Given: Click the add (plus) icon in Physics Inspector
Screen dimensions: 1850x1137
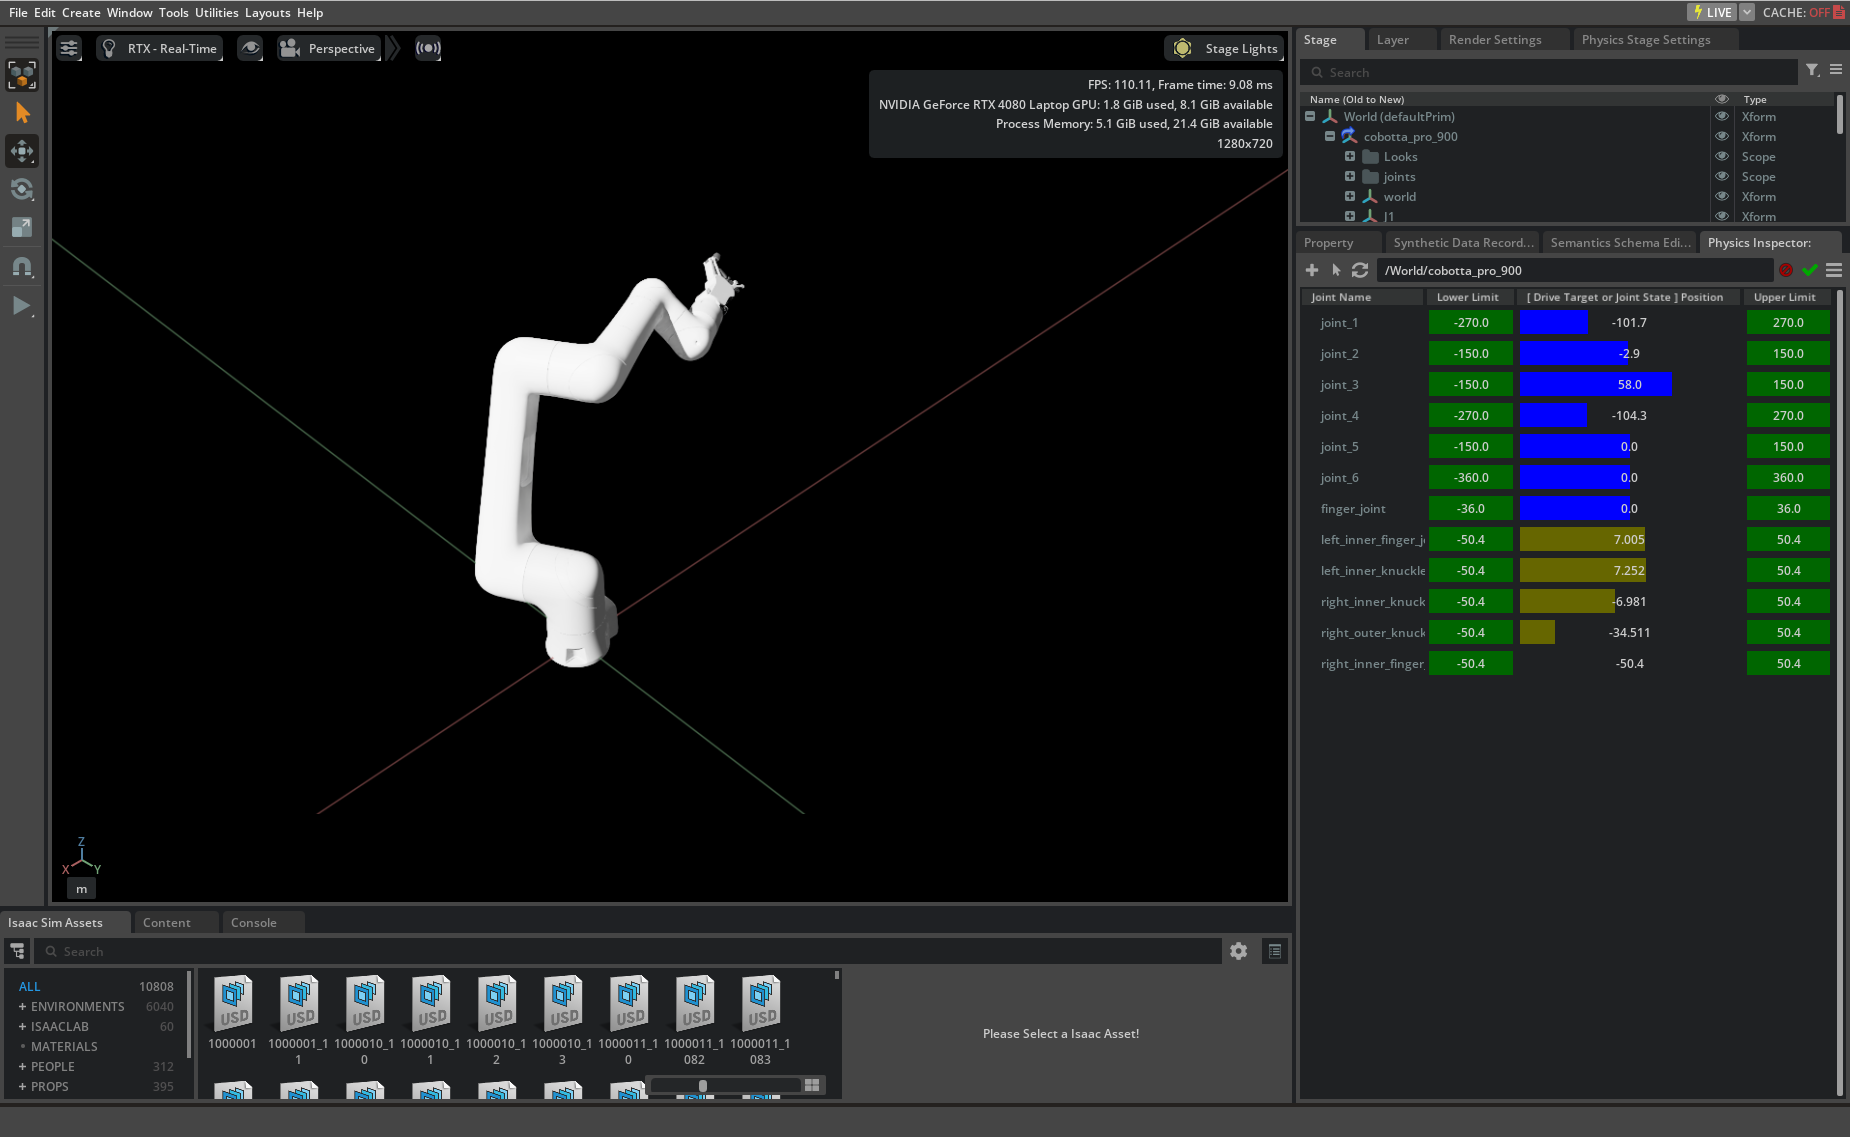Looking at the screenshot, I should [1312, 270].
